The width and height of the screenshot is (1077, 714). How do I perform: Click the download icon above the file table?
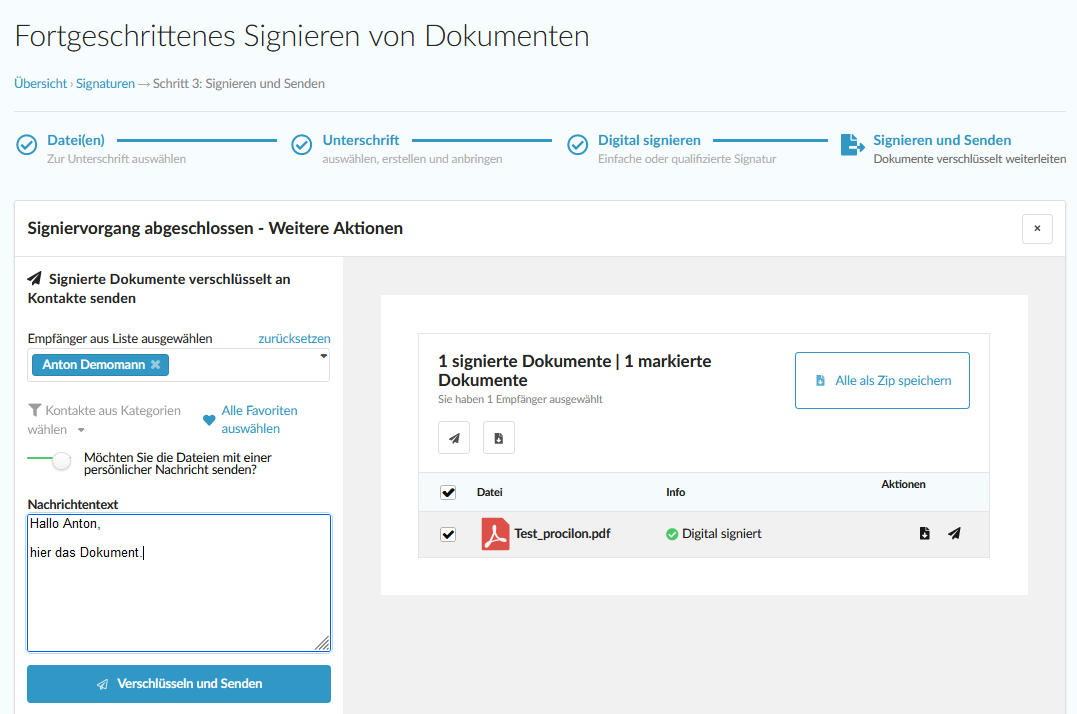click(499, 438)
